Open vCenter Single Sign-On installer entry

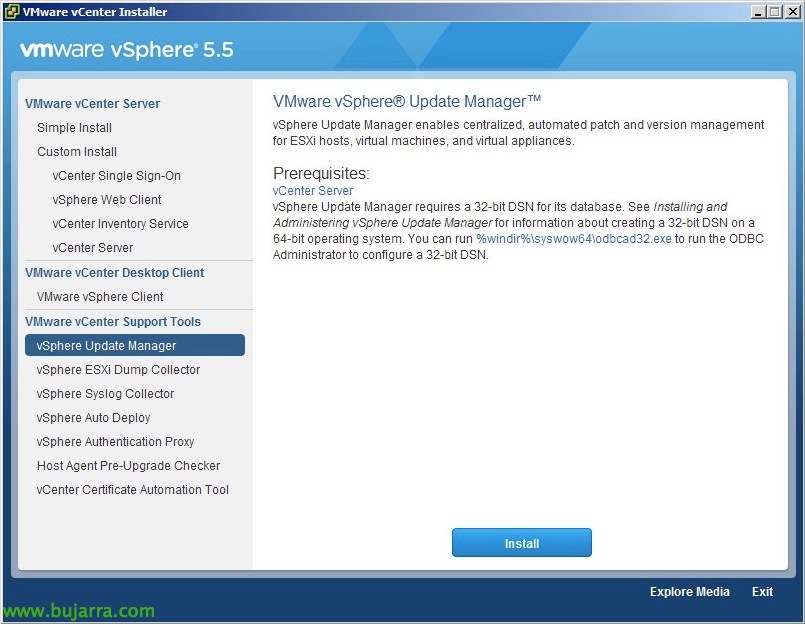coord(117,176)
